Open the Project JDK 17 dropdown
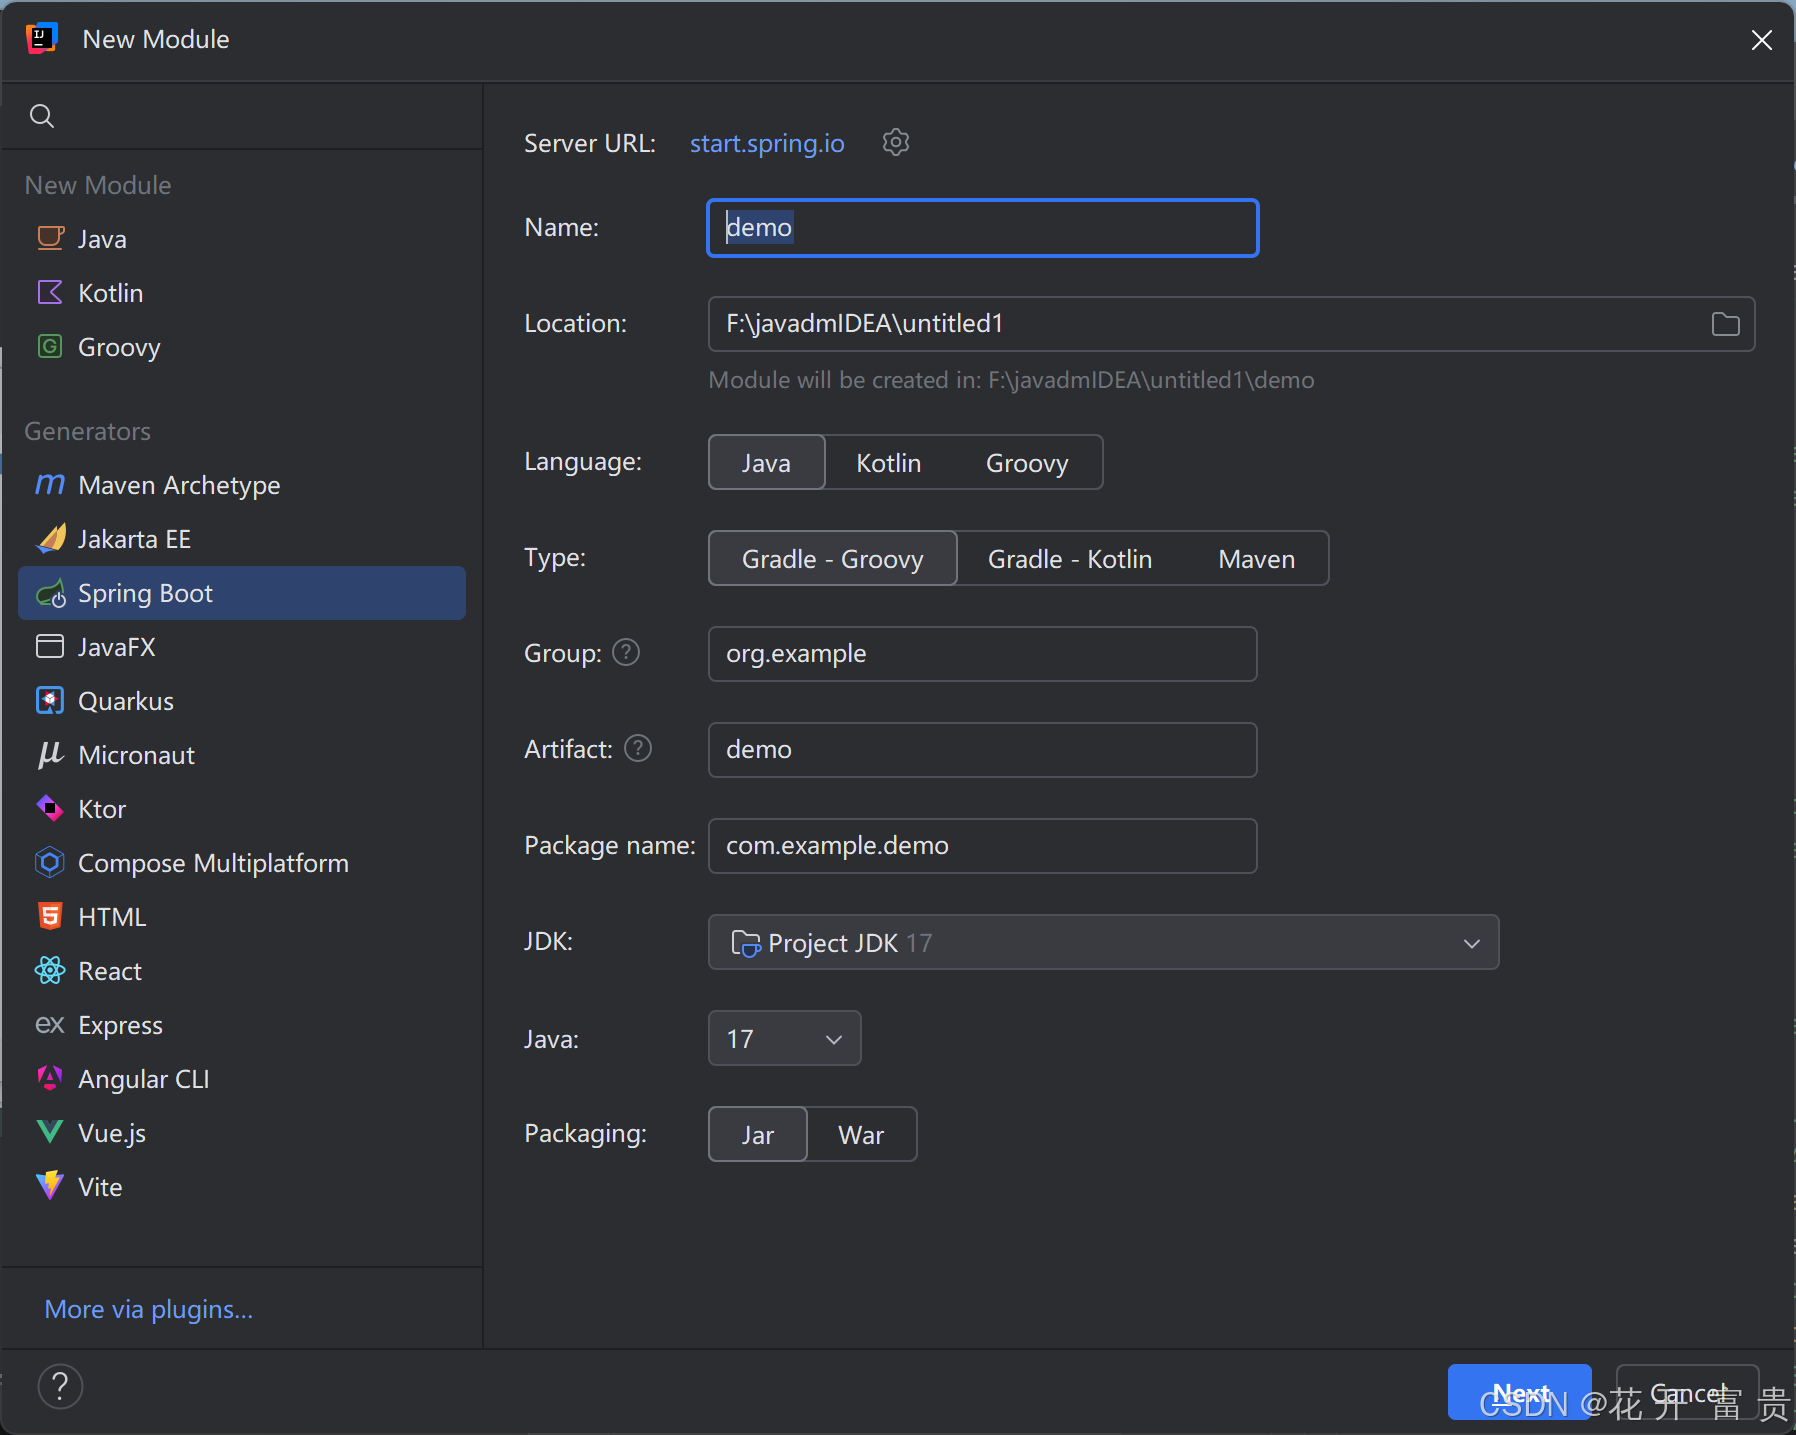The height and width of the screenshot is (1435, 1796). coord(1103,942)
